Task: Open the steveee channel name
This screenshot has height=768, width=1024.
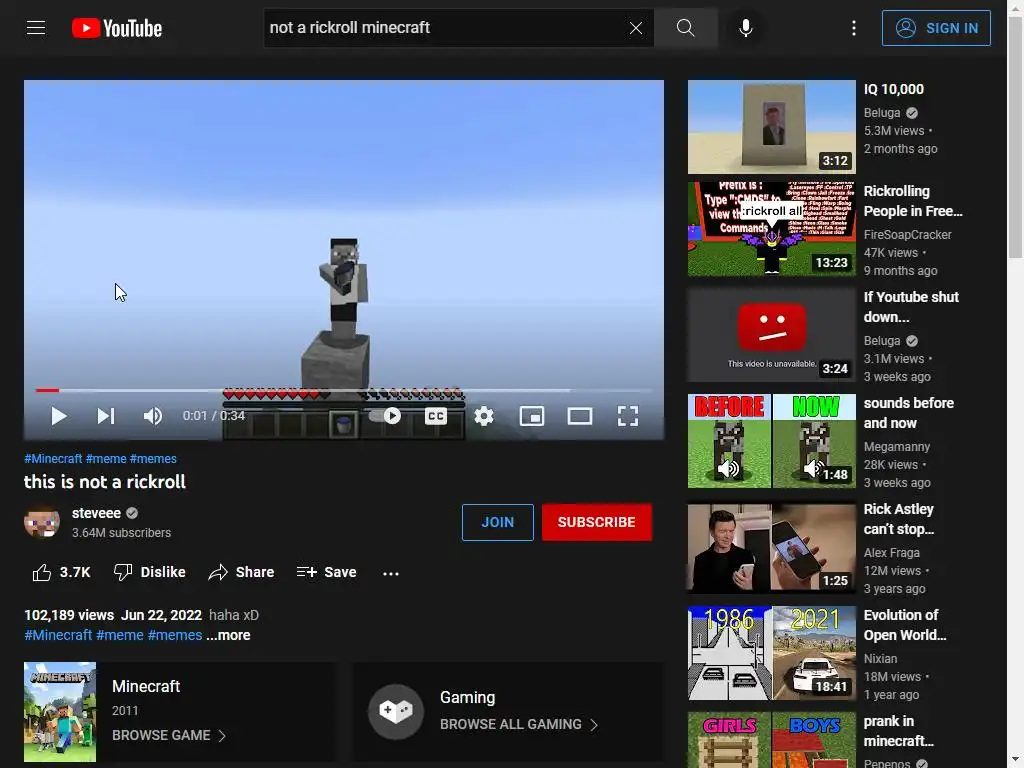Action: [x=96, y=513]
